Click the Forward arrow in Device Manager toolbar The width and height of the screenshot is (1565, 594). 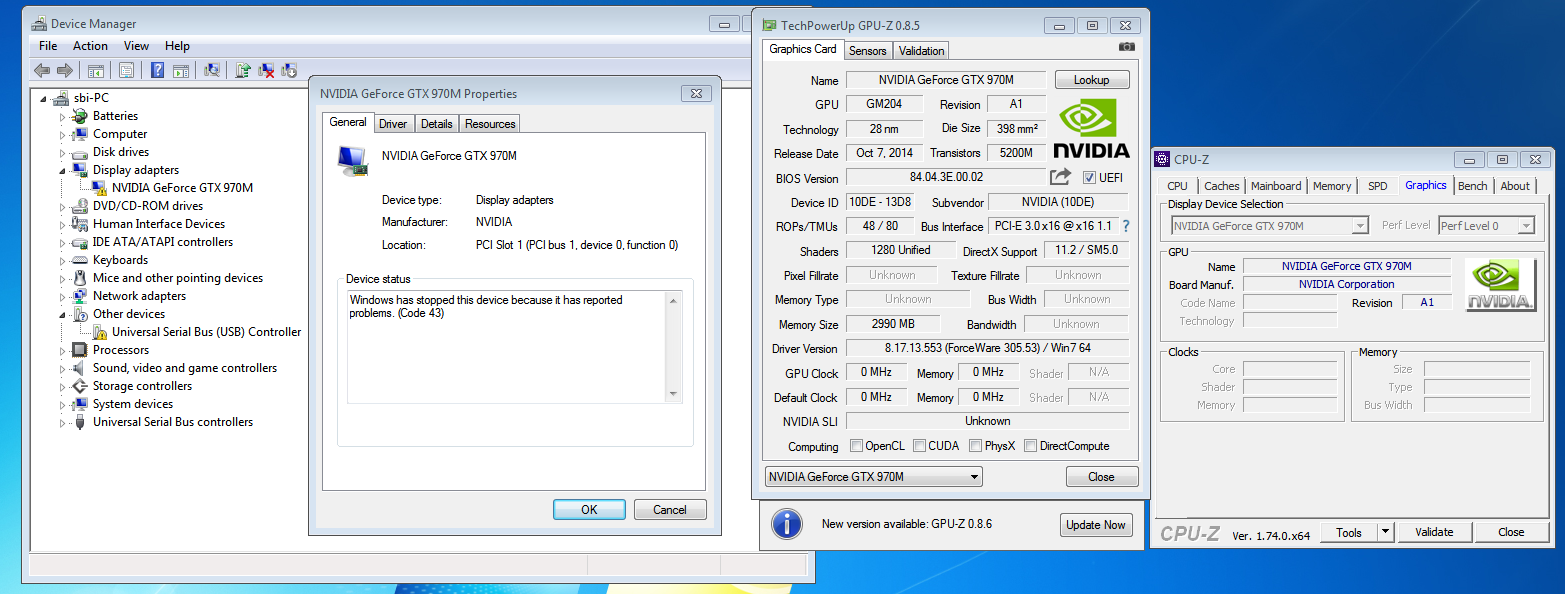click(65, 70)
